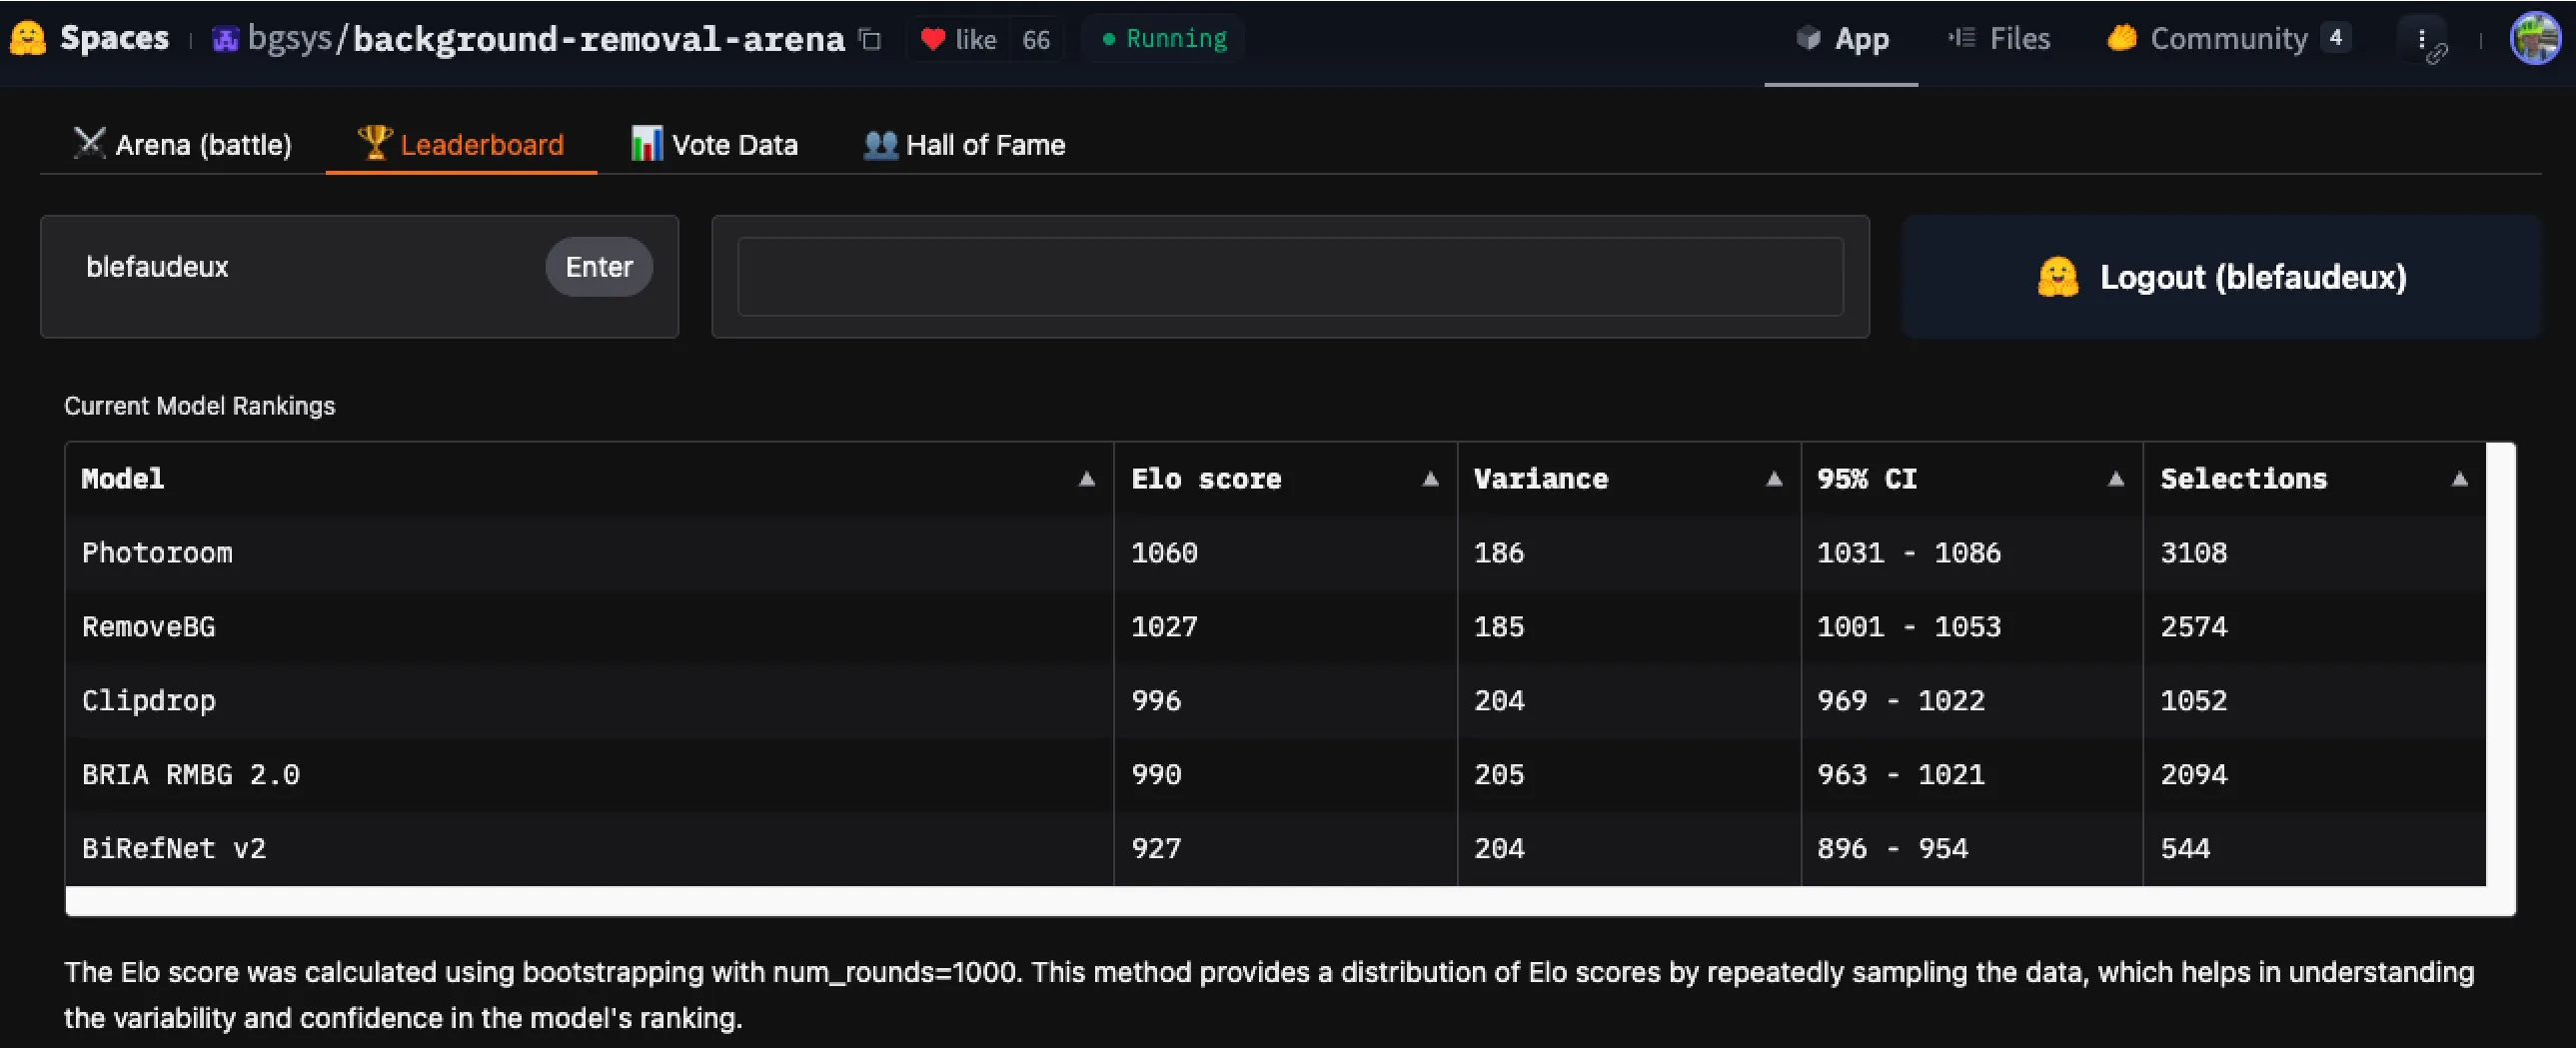Click the Hugging Face Spaces logo
This screenshot has width=2576, height=1048.
coord(28,39)
